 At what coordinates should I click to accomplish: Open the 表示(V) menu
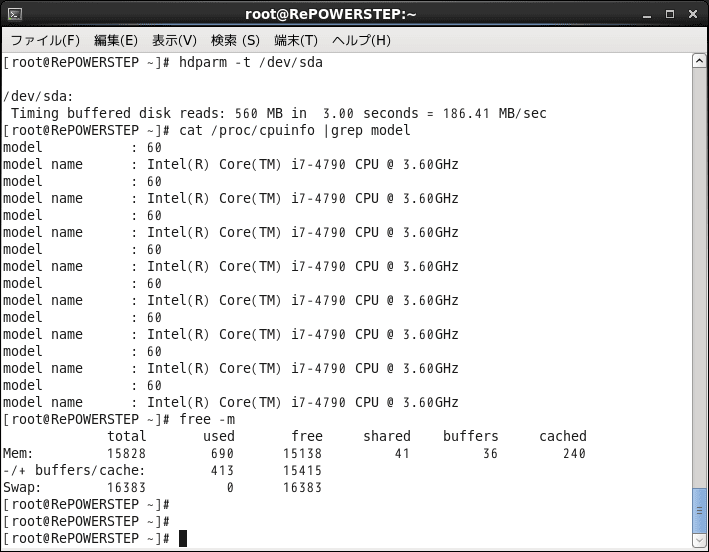(175, 41)
